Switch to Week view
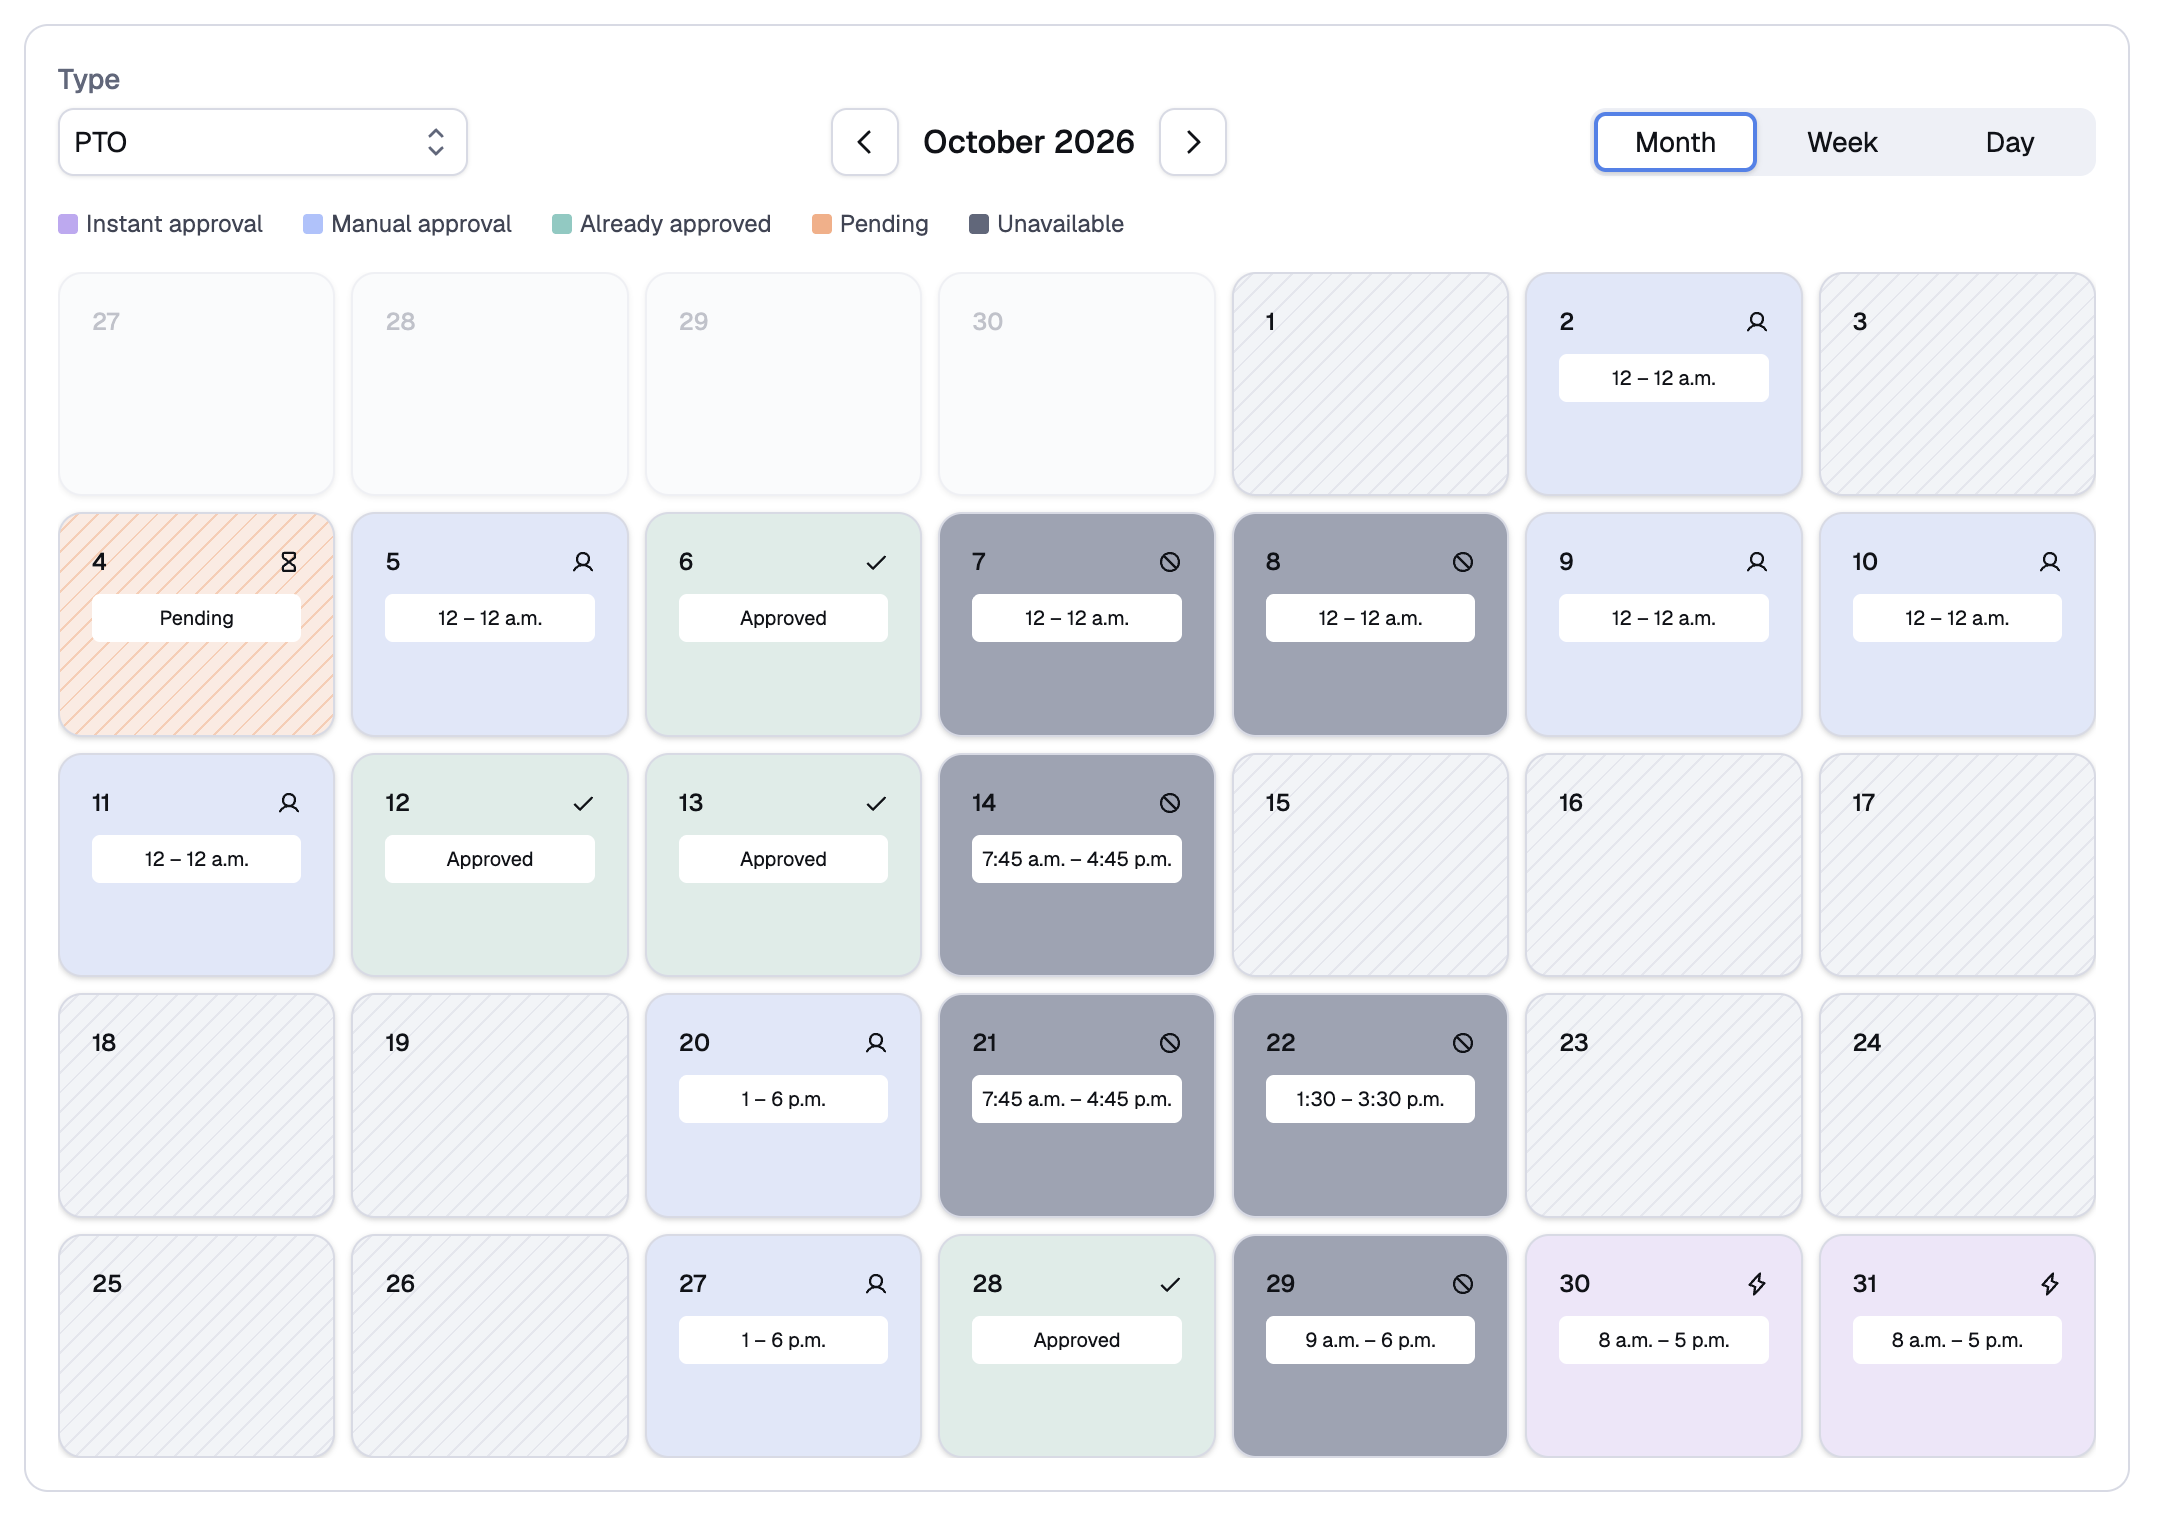Viewport: 2158px width, 1516px height. point(1842,142)
